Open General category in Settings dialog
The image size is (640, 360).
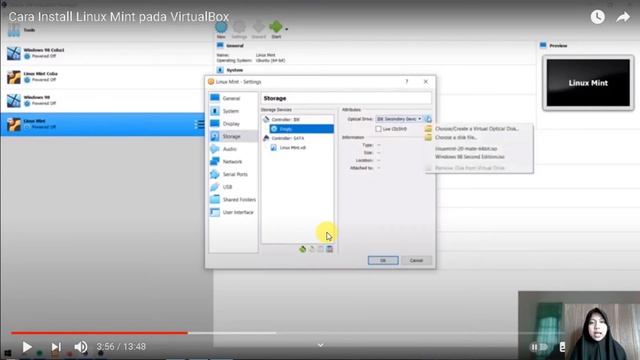233,98
